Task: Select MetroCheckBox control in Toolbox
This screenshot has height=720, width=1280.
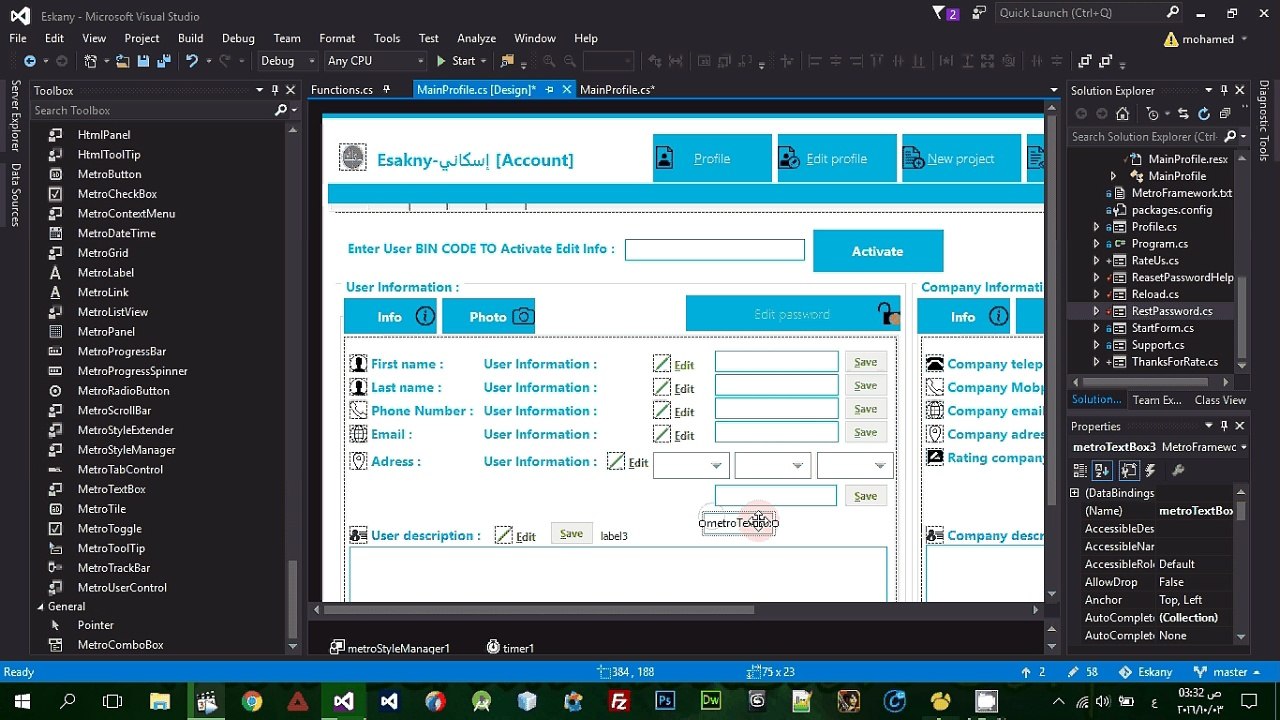Action: tap(117, 194)
